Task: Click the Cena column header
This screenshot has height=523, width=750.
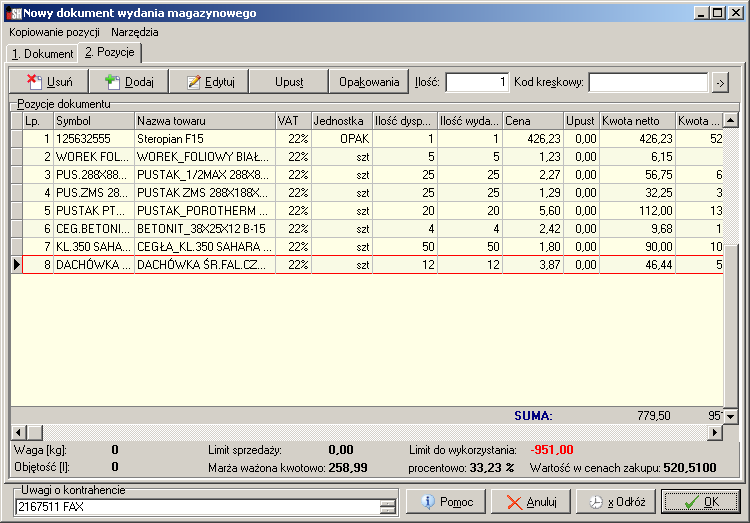Action: [533, 121]
